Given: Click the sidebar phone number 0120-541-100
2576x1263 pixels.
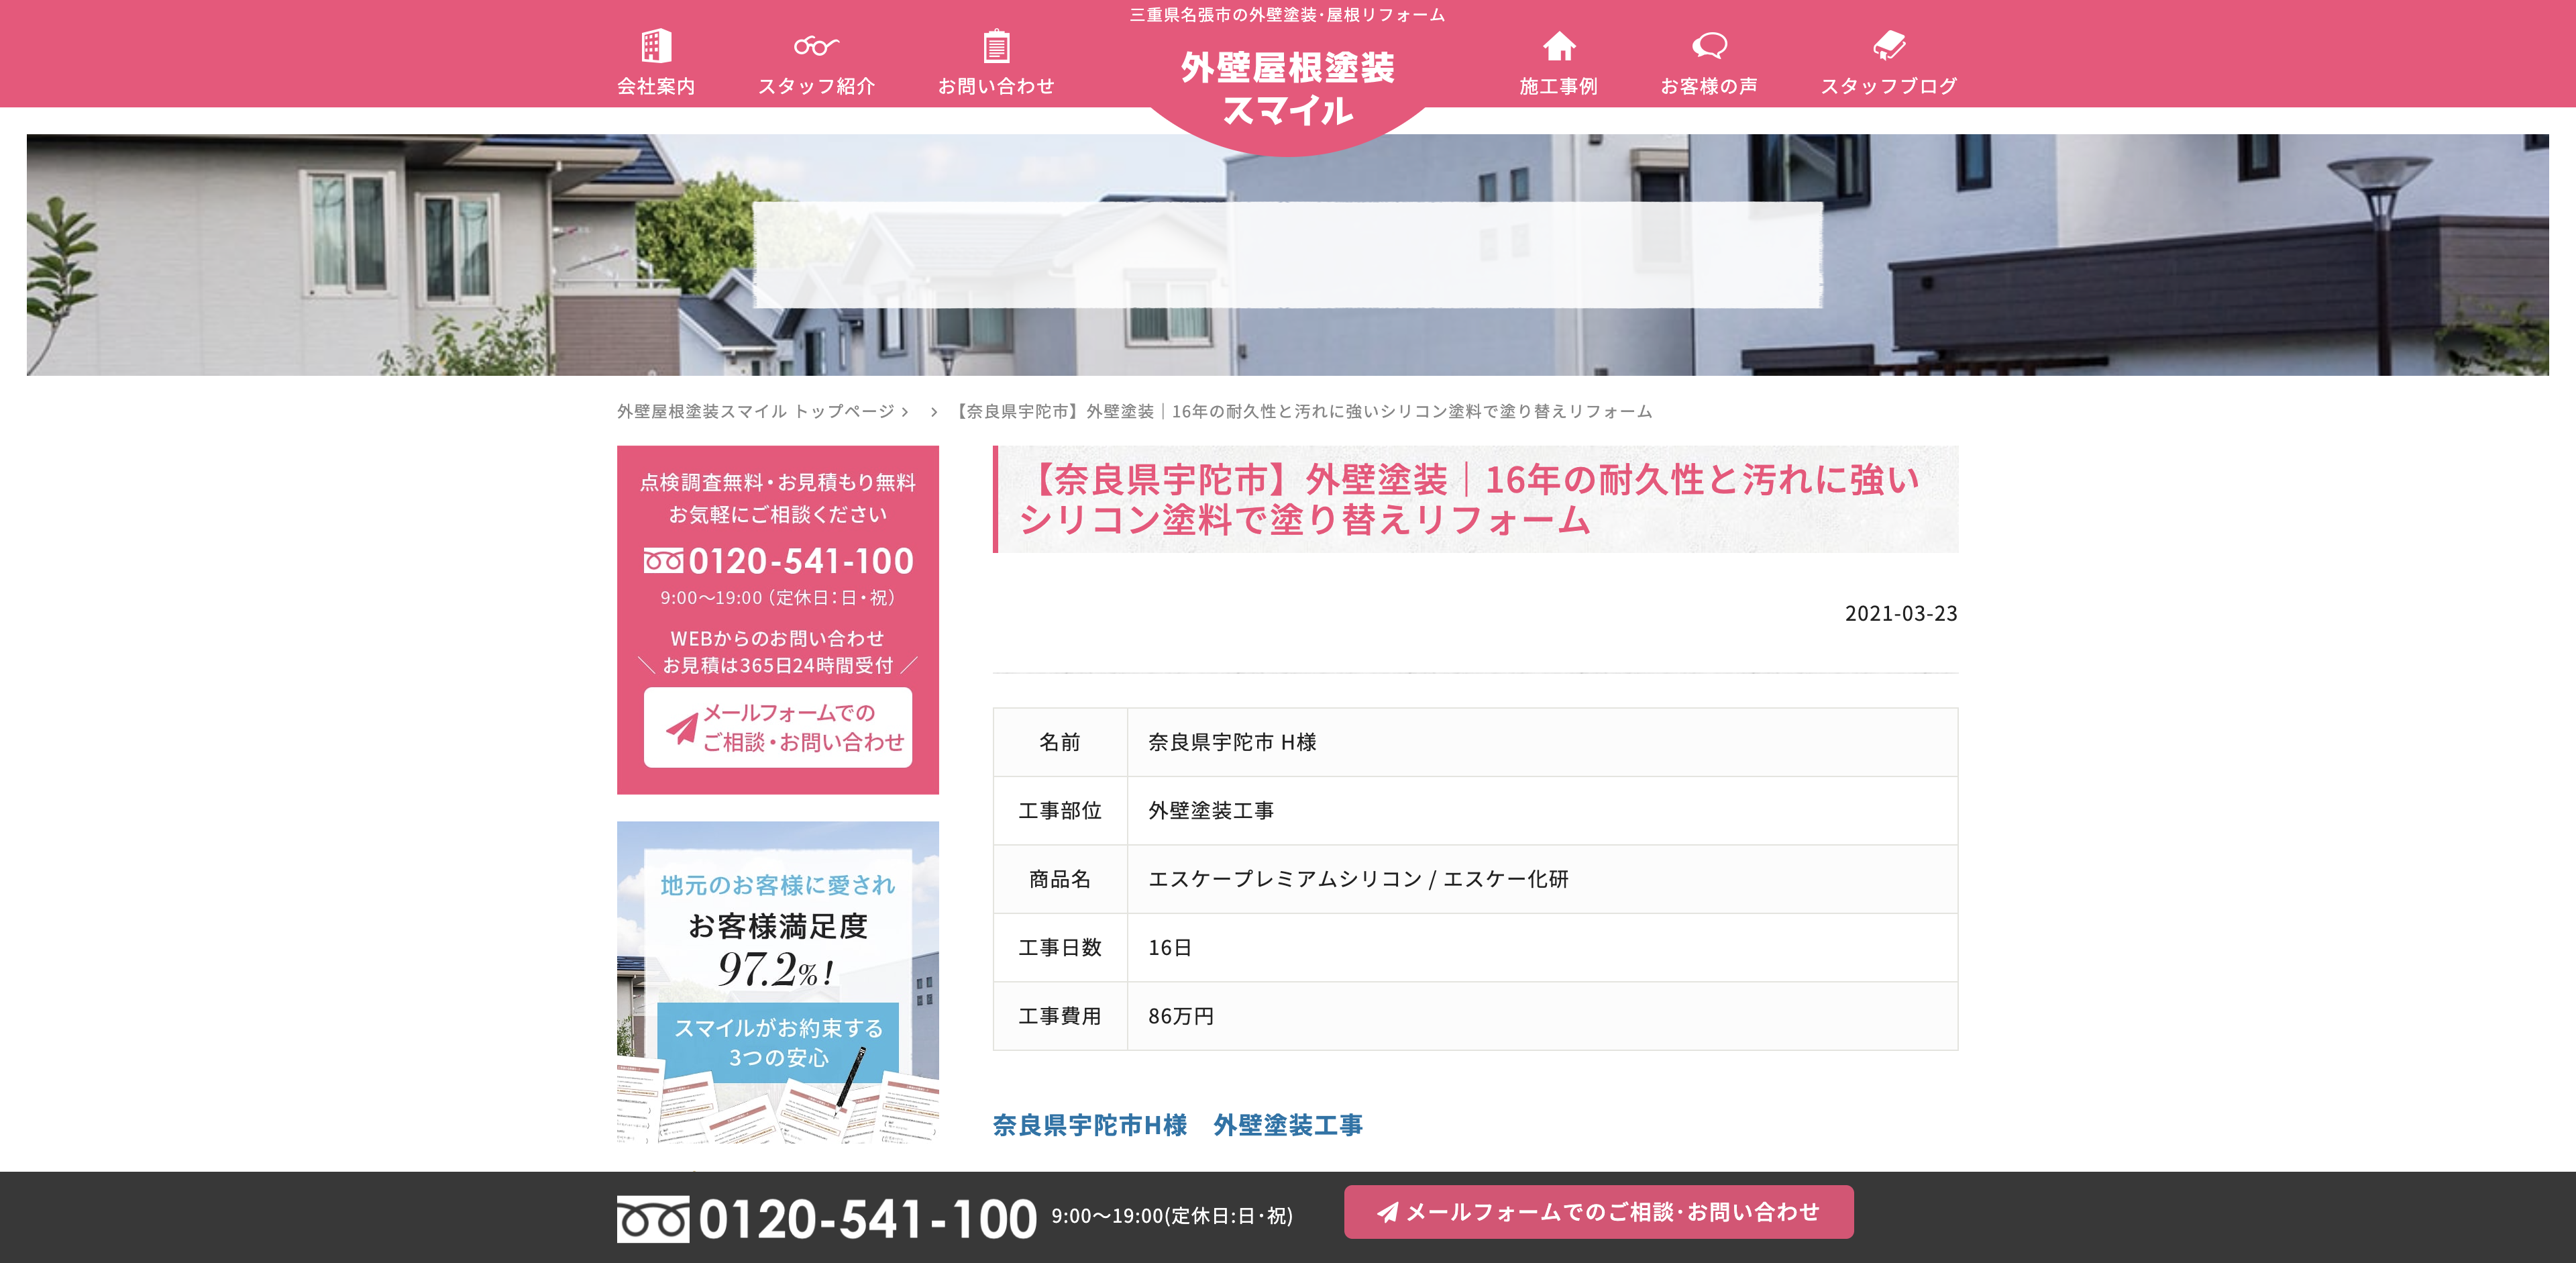Looking at the screenshot, I should click(800, 561).
